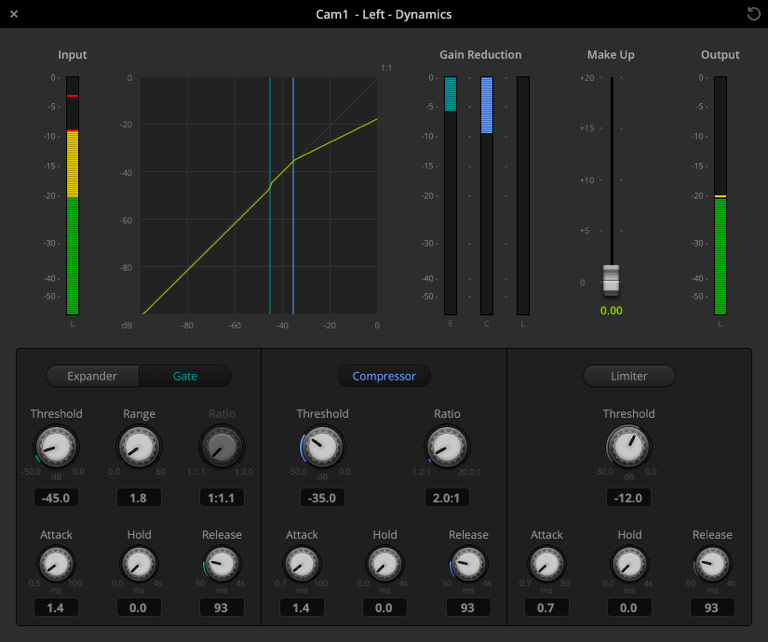Edit the Limiter Hold value 0.0
The image size is (768, 642).
coord(629,608)
